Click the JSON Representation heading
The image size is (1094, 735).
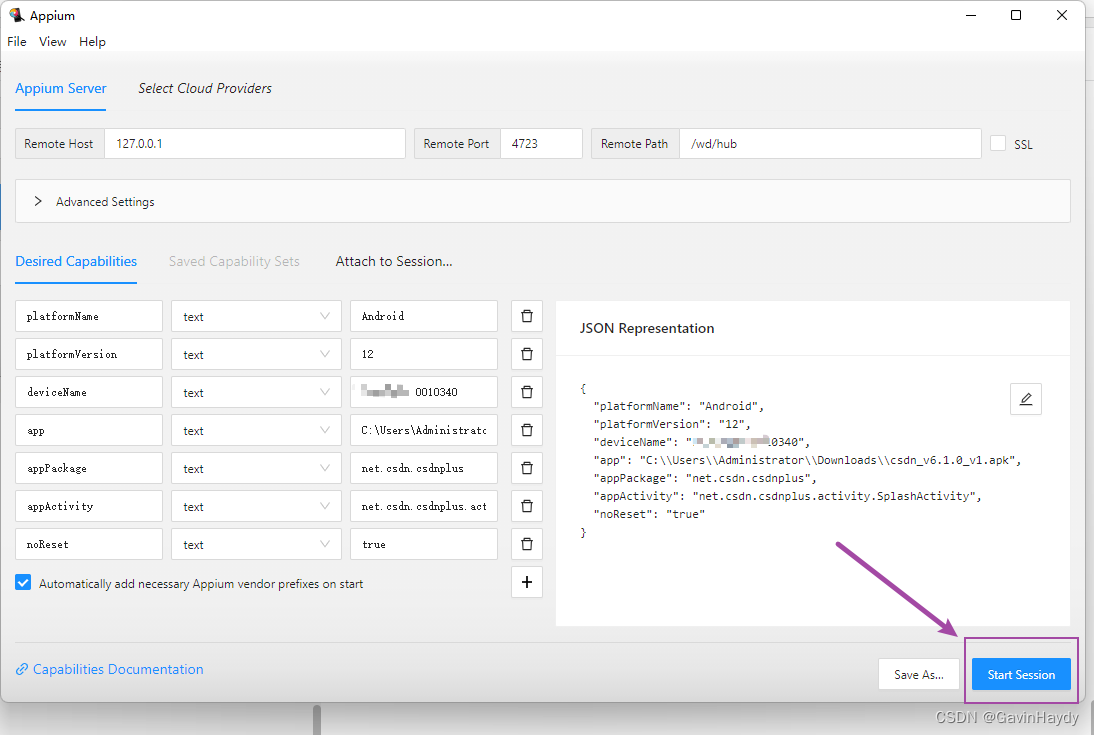click(x=647, y=328)
